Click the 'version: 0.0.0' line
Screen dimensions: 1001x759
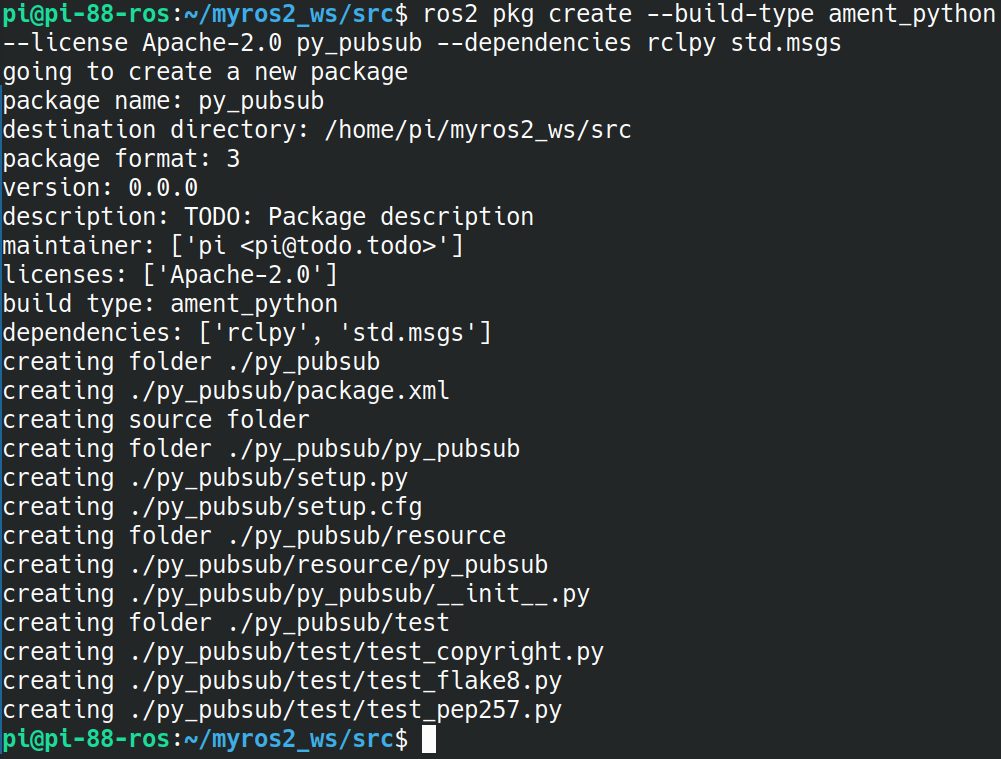point(100,188)
